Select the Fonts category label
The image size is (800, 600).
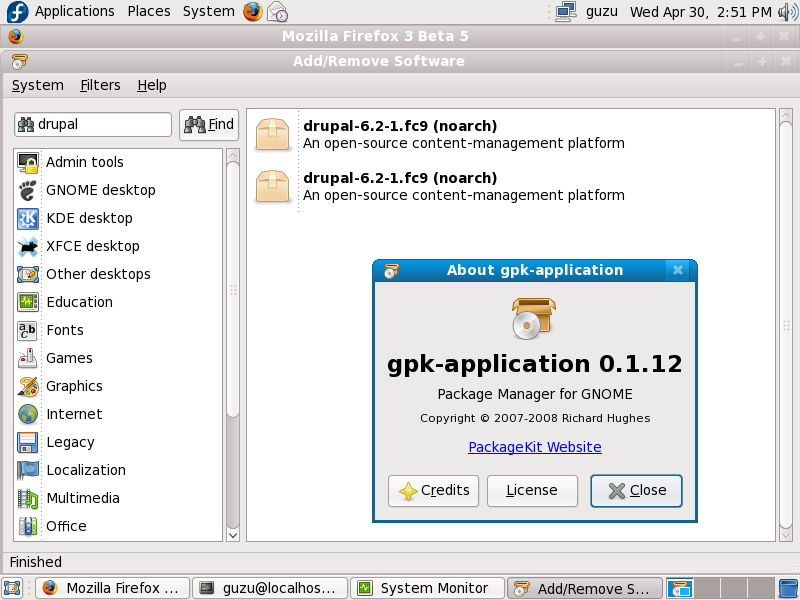65,330
